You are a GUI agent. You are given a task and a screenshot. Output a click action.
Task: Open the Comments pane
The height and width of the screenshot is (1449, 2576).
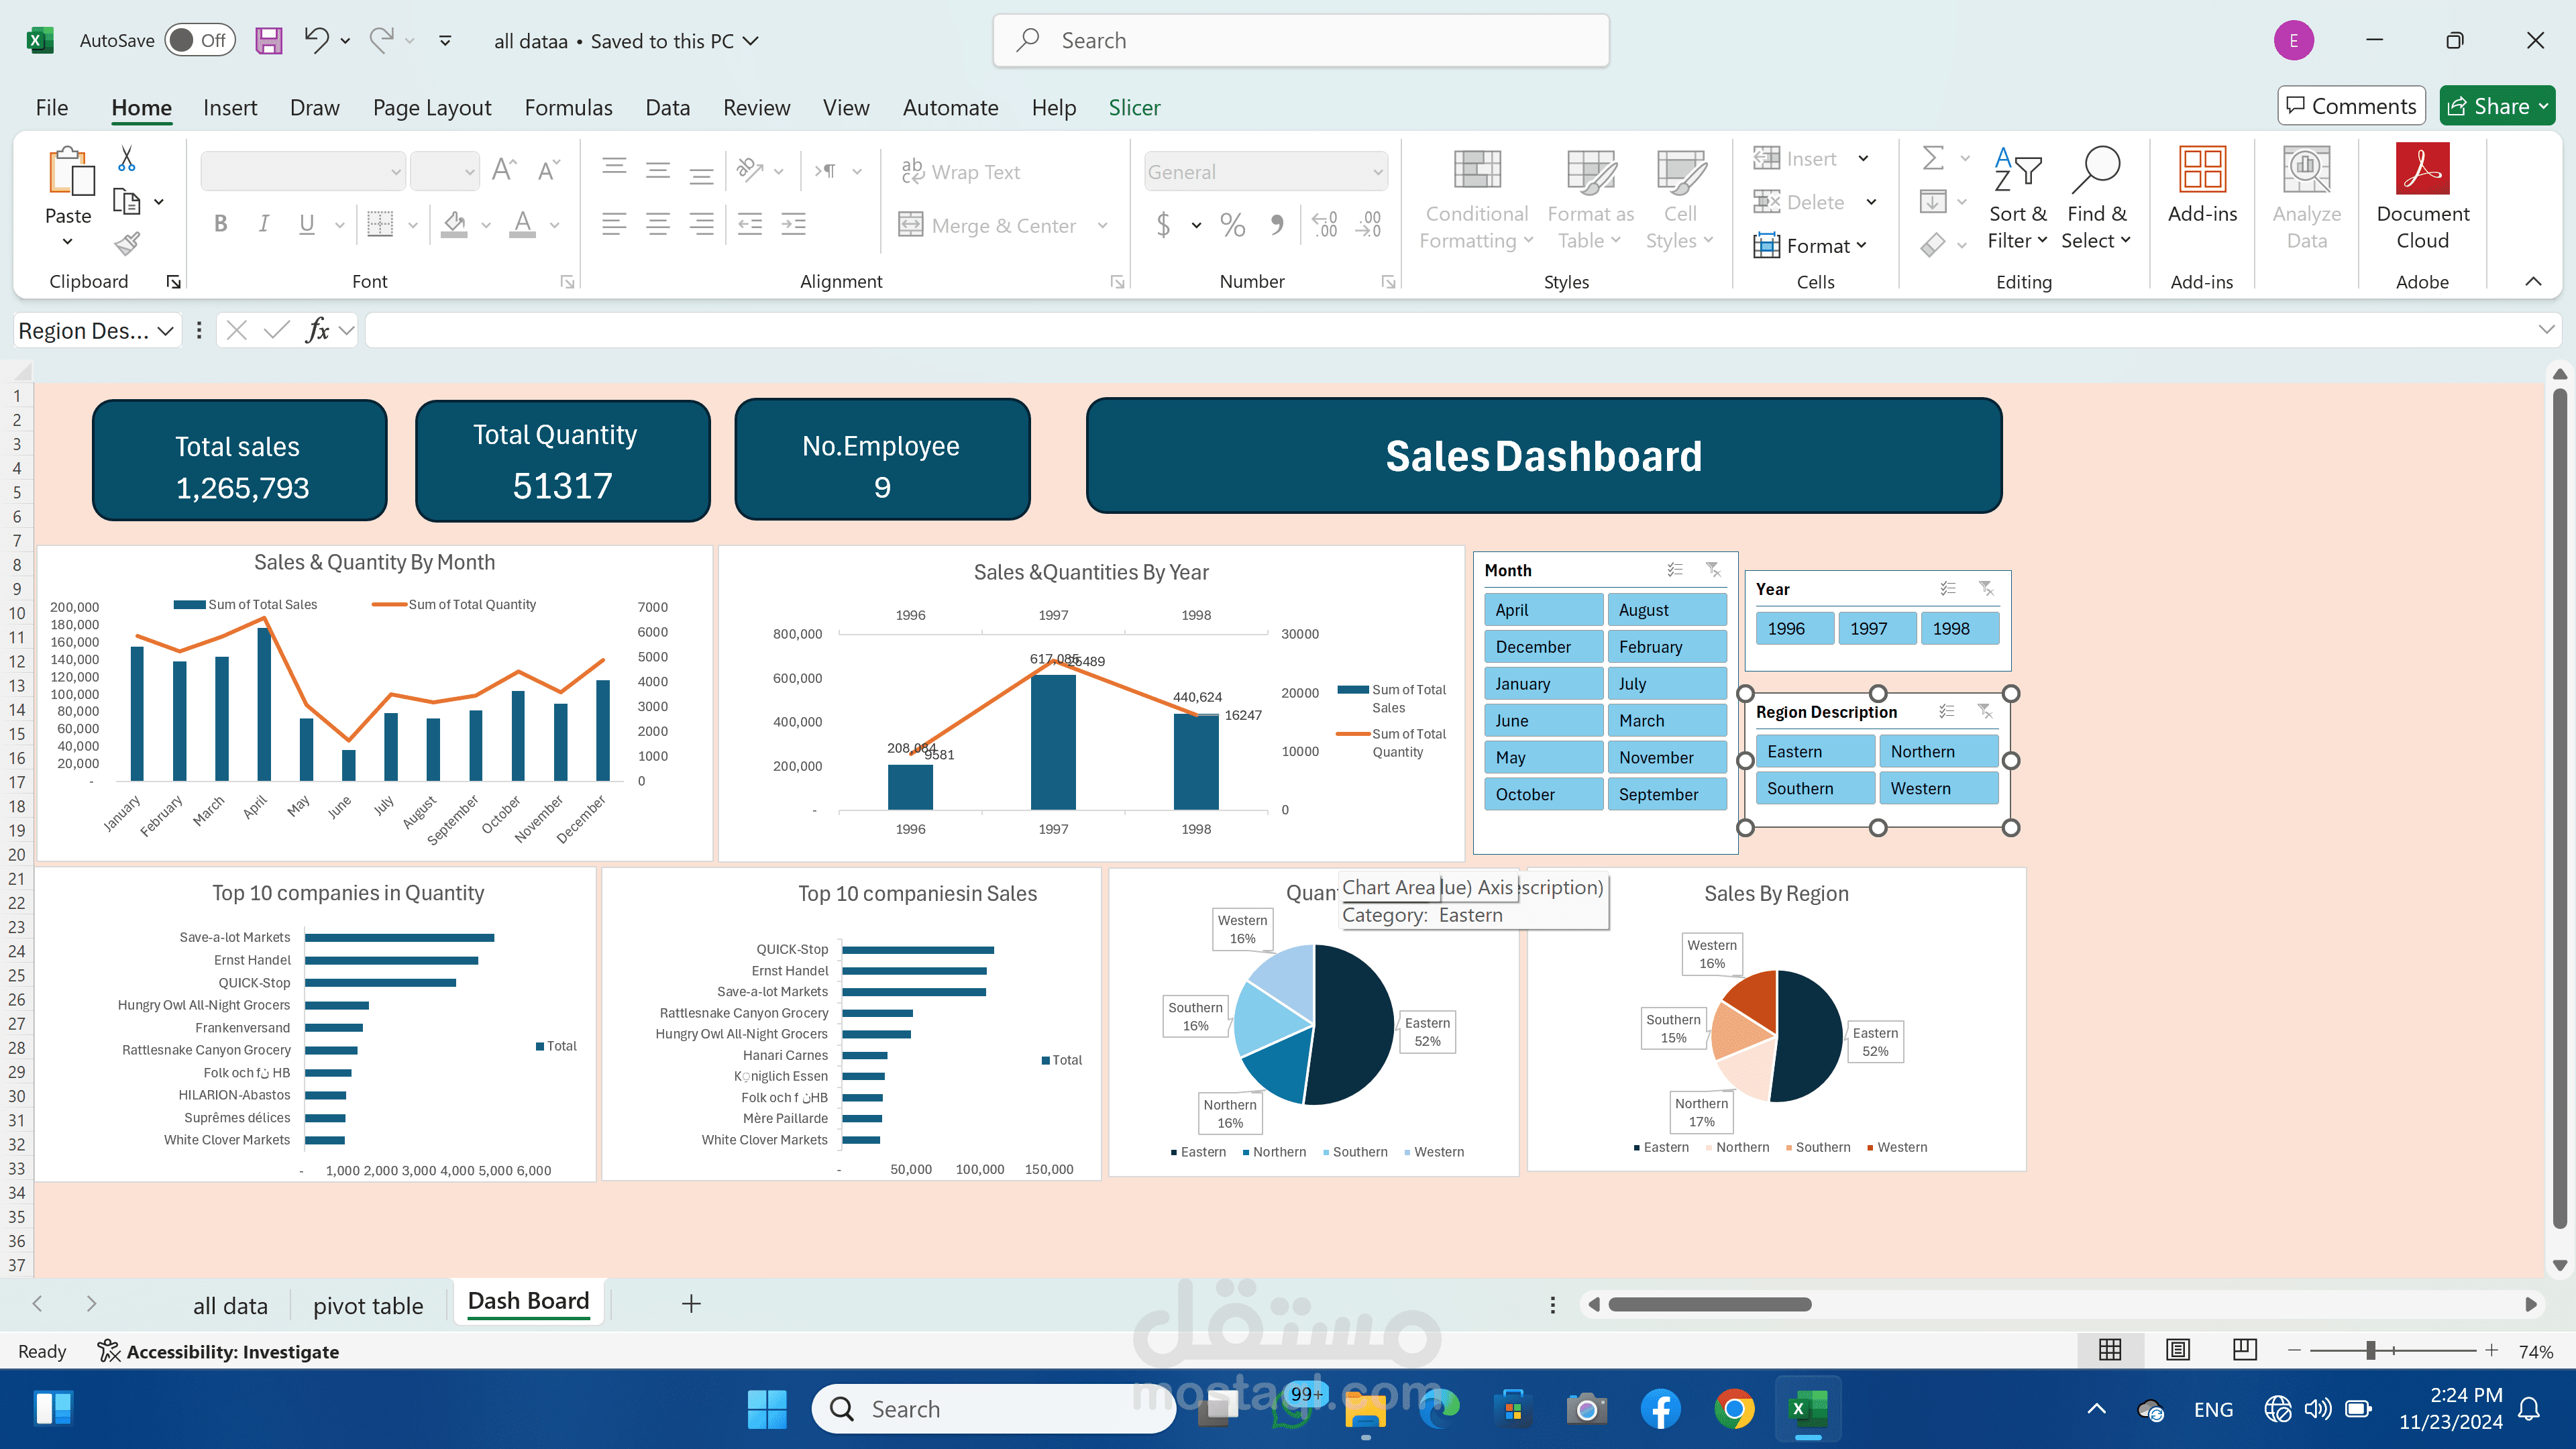point(2351,106)
